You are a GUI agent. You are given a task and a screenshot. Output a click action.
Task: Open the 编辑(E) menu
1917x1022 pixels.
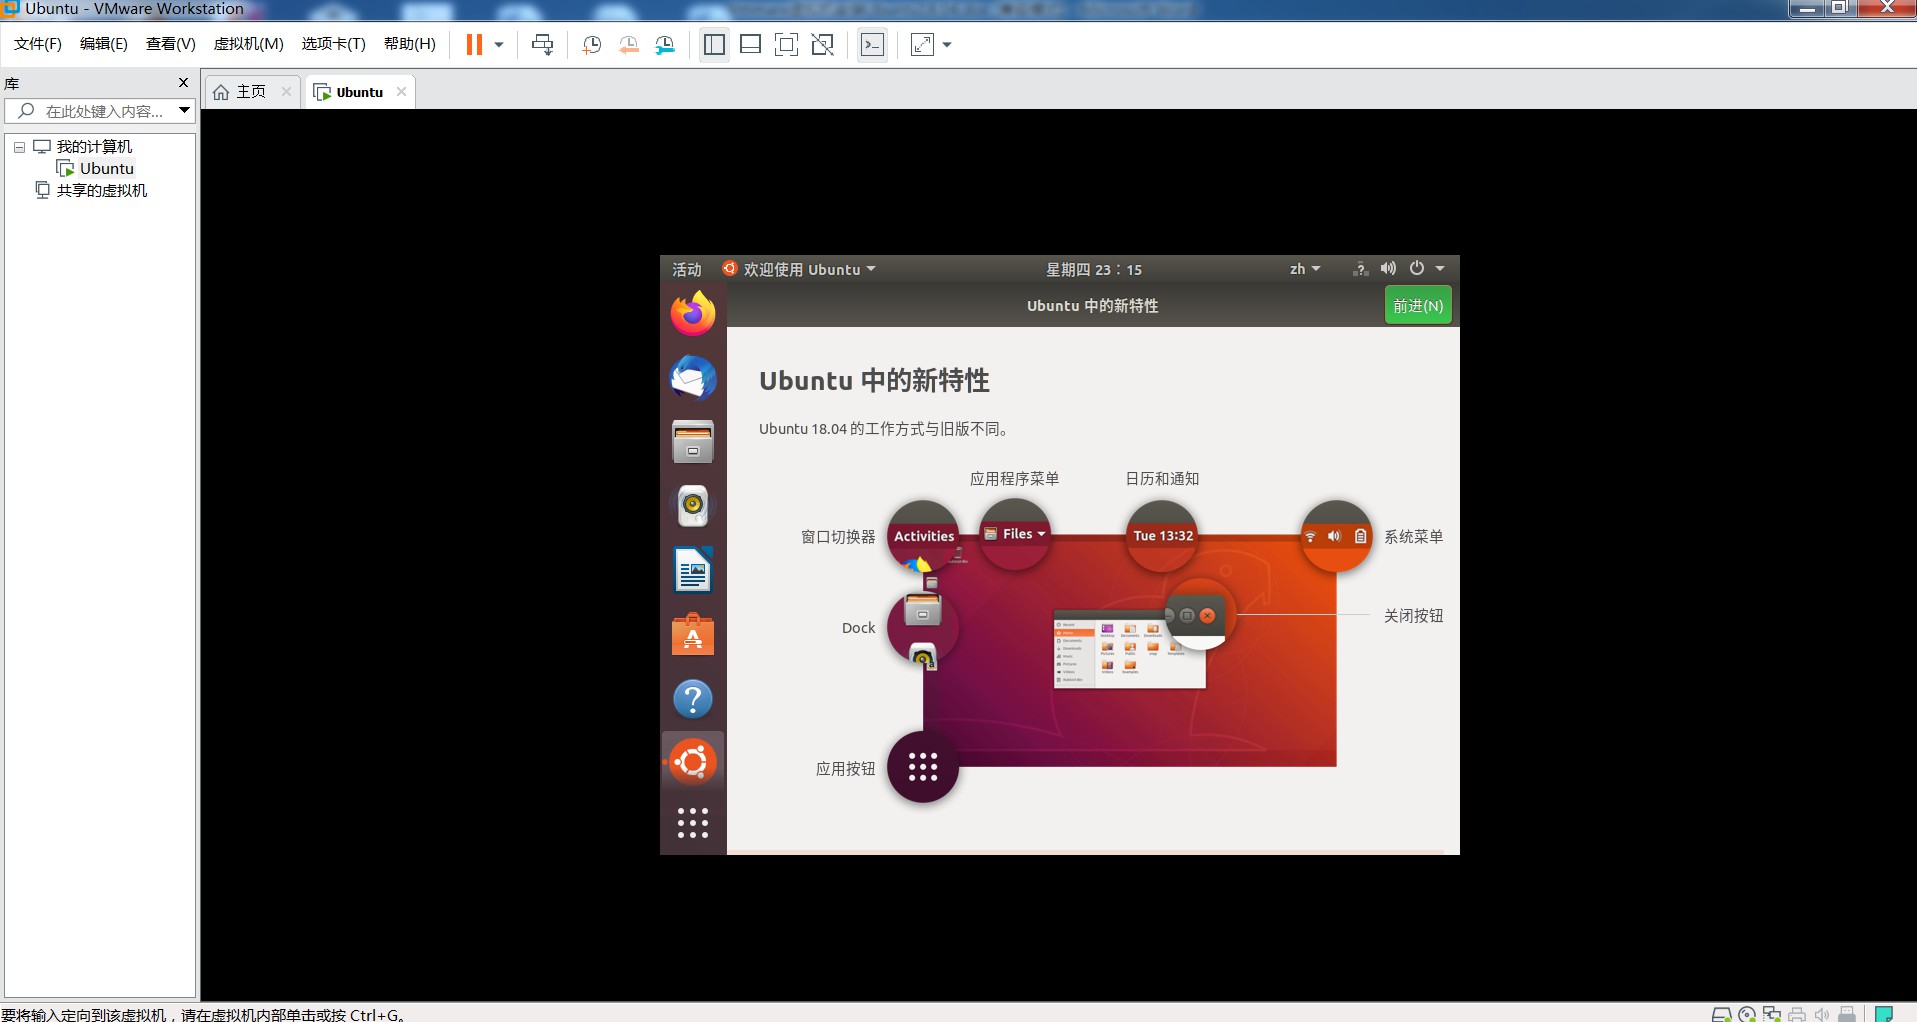pos(104,44)
